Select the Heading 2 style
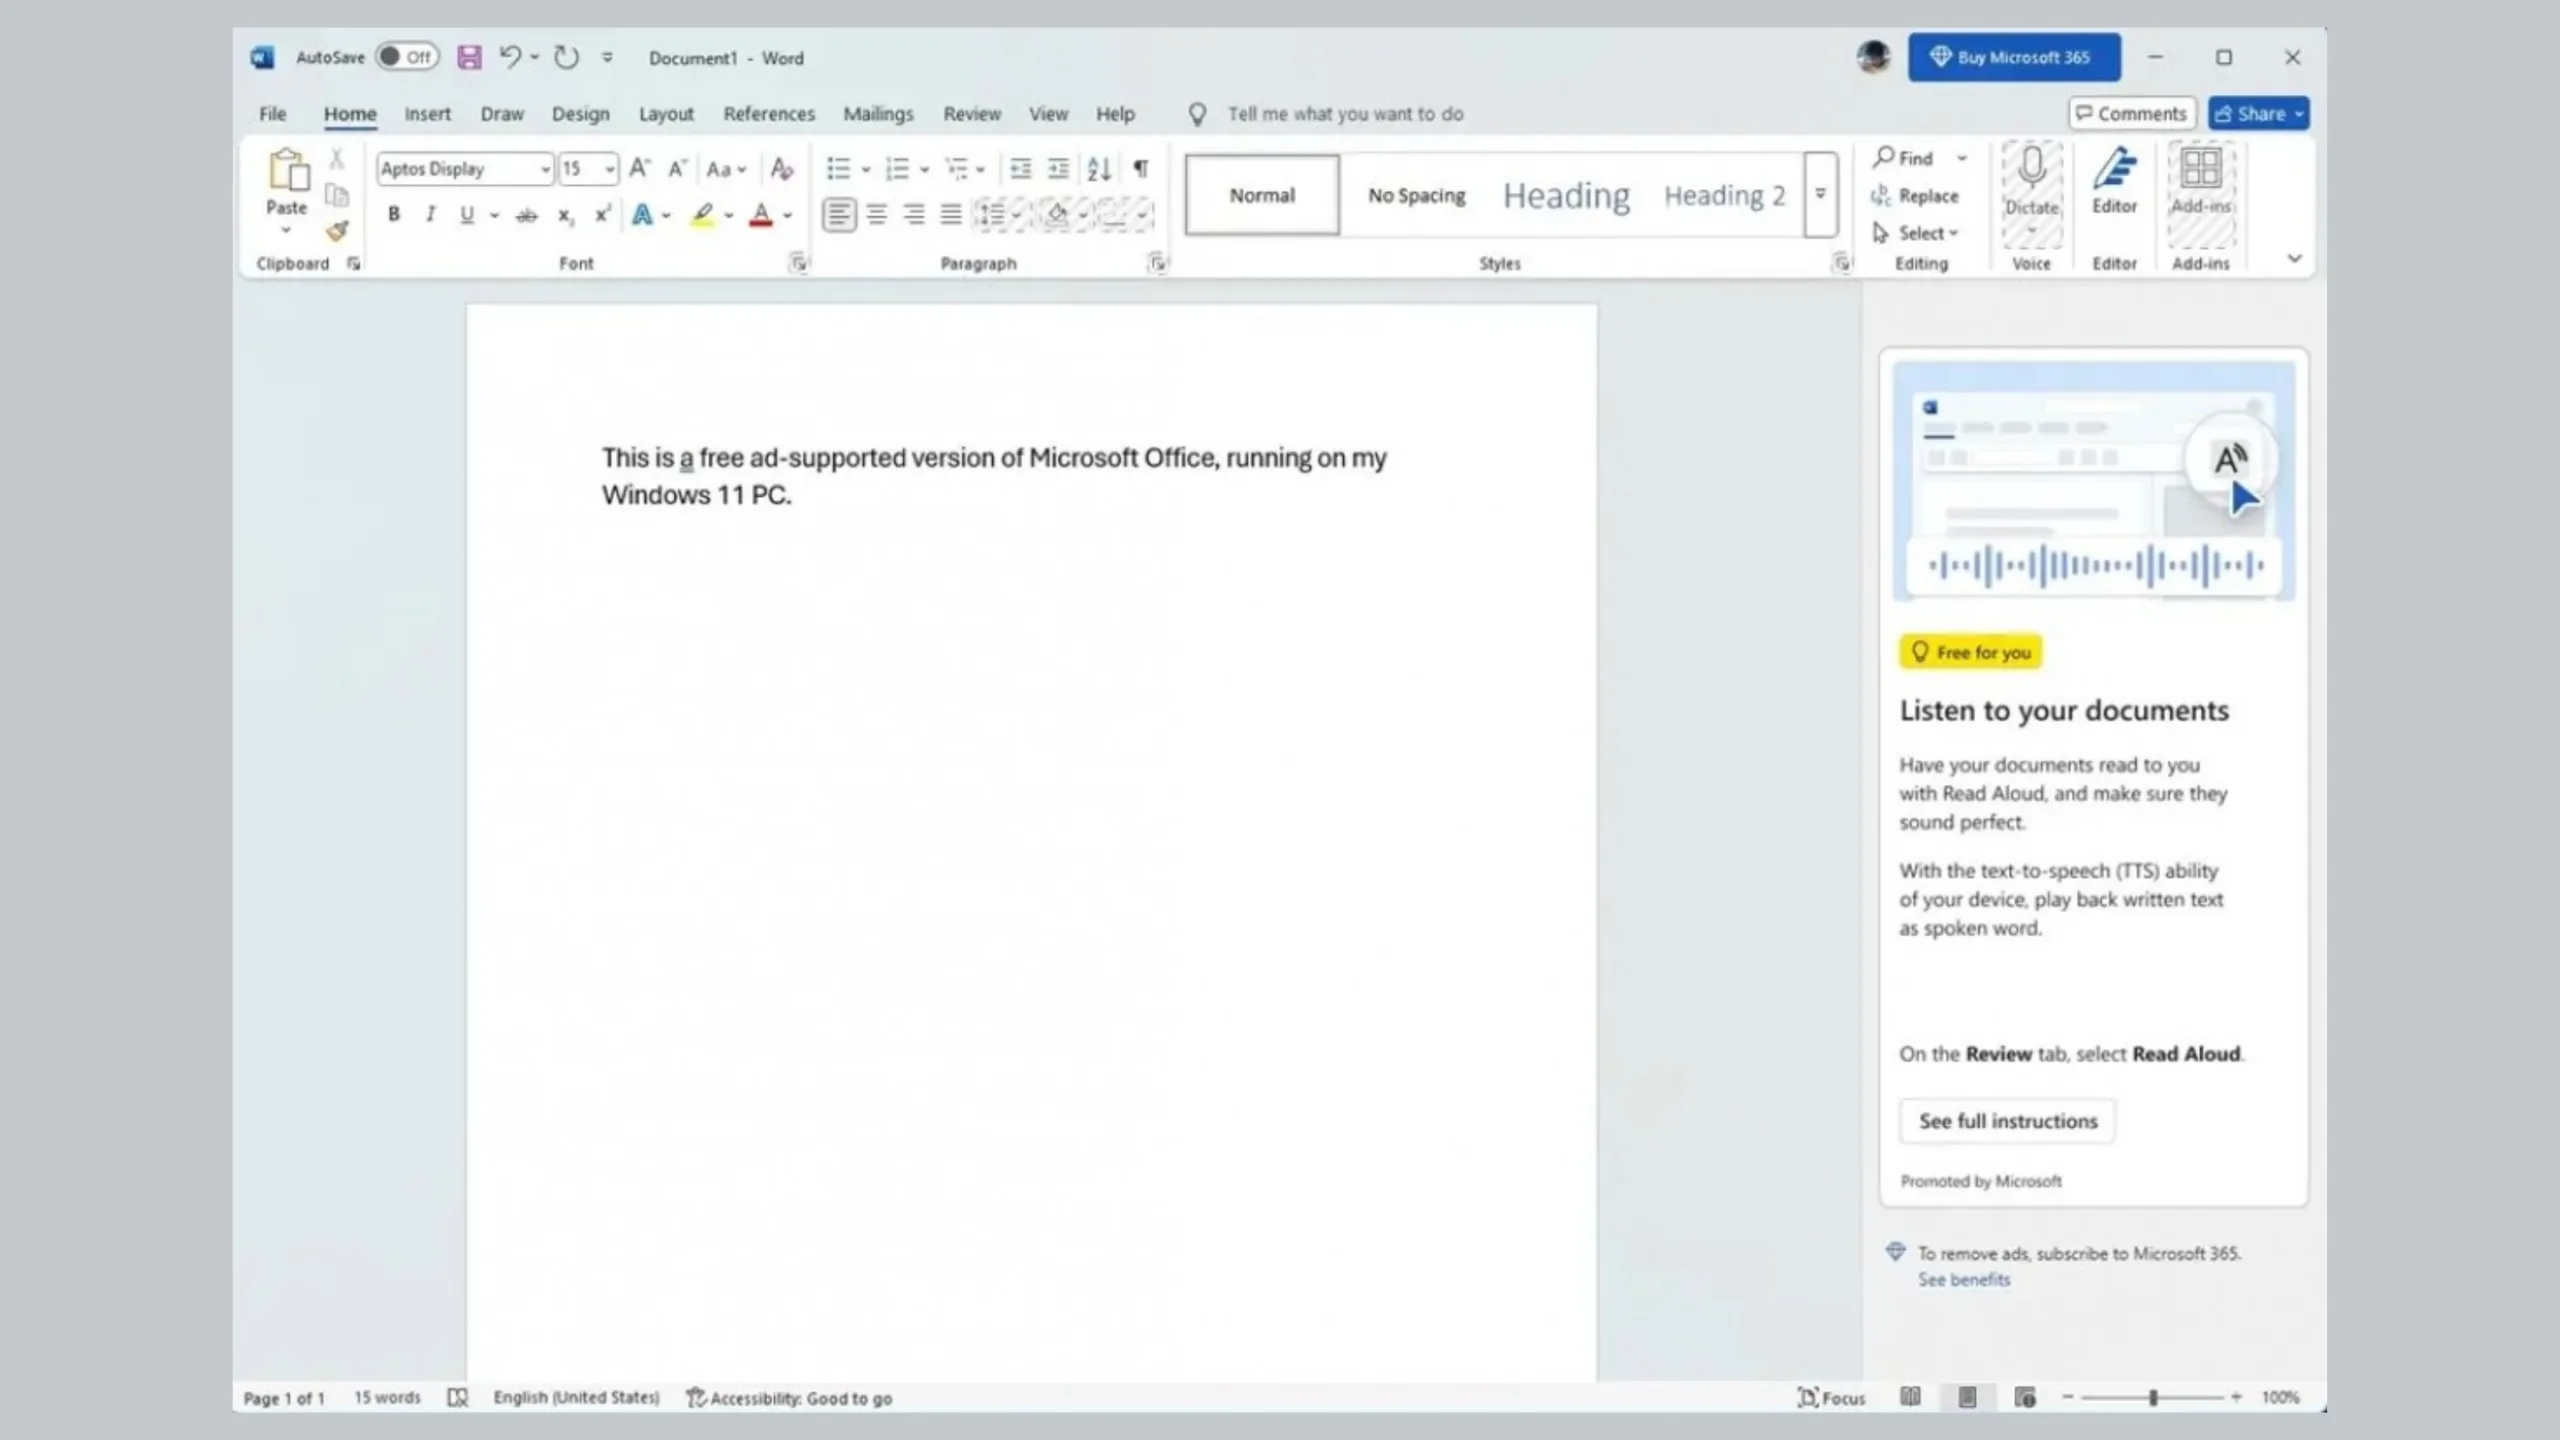This screenshot has height=1440, width=2560. tap(1724, 195)
